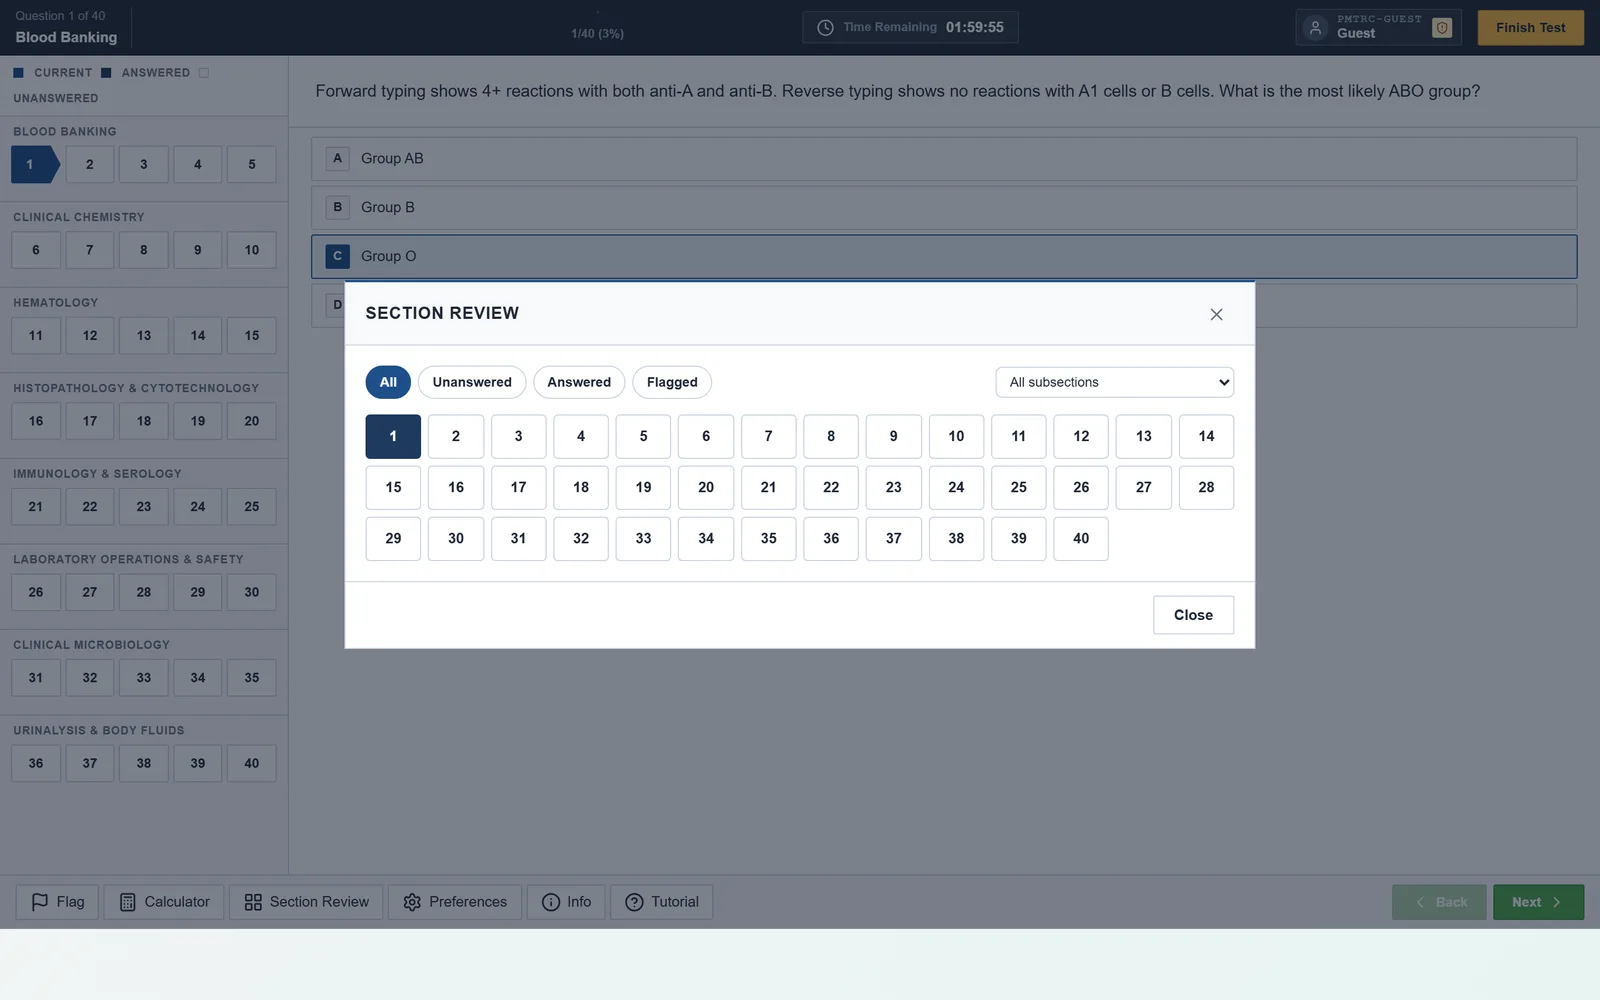
Task: Open Preferences via the gear icon
Action: (412, 902)
